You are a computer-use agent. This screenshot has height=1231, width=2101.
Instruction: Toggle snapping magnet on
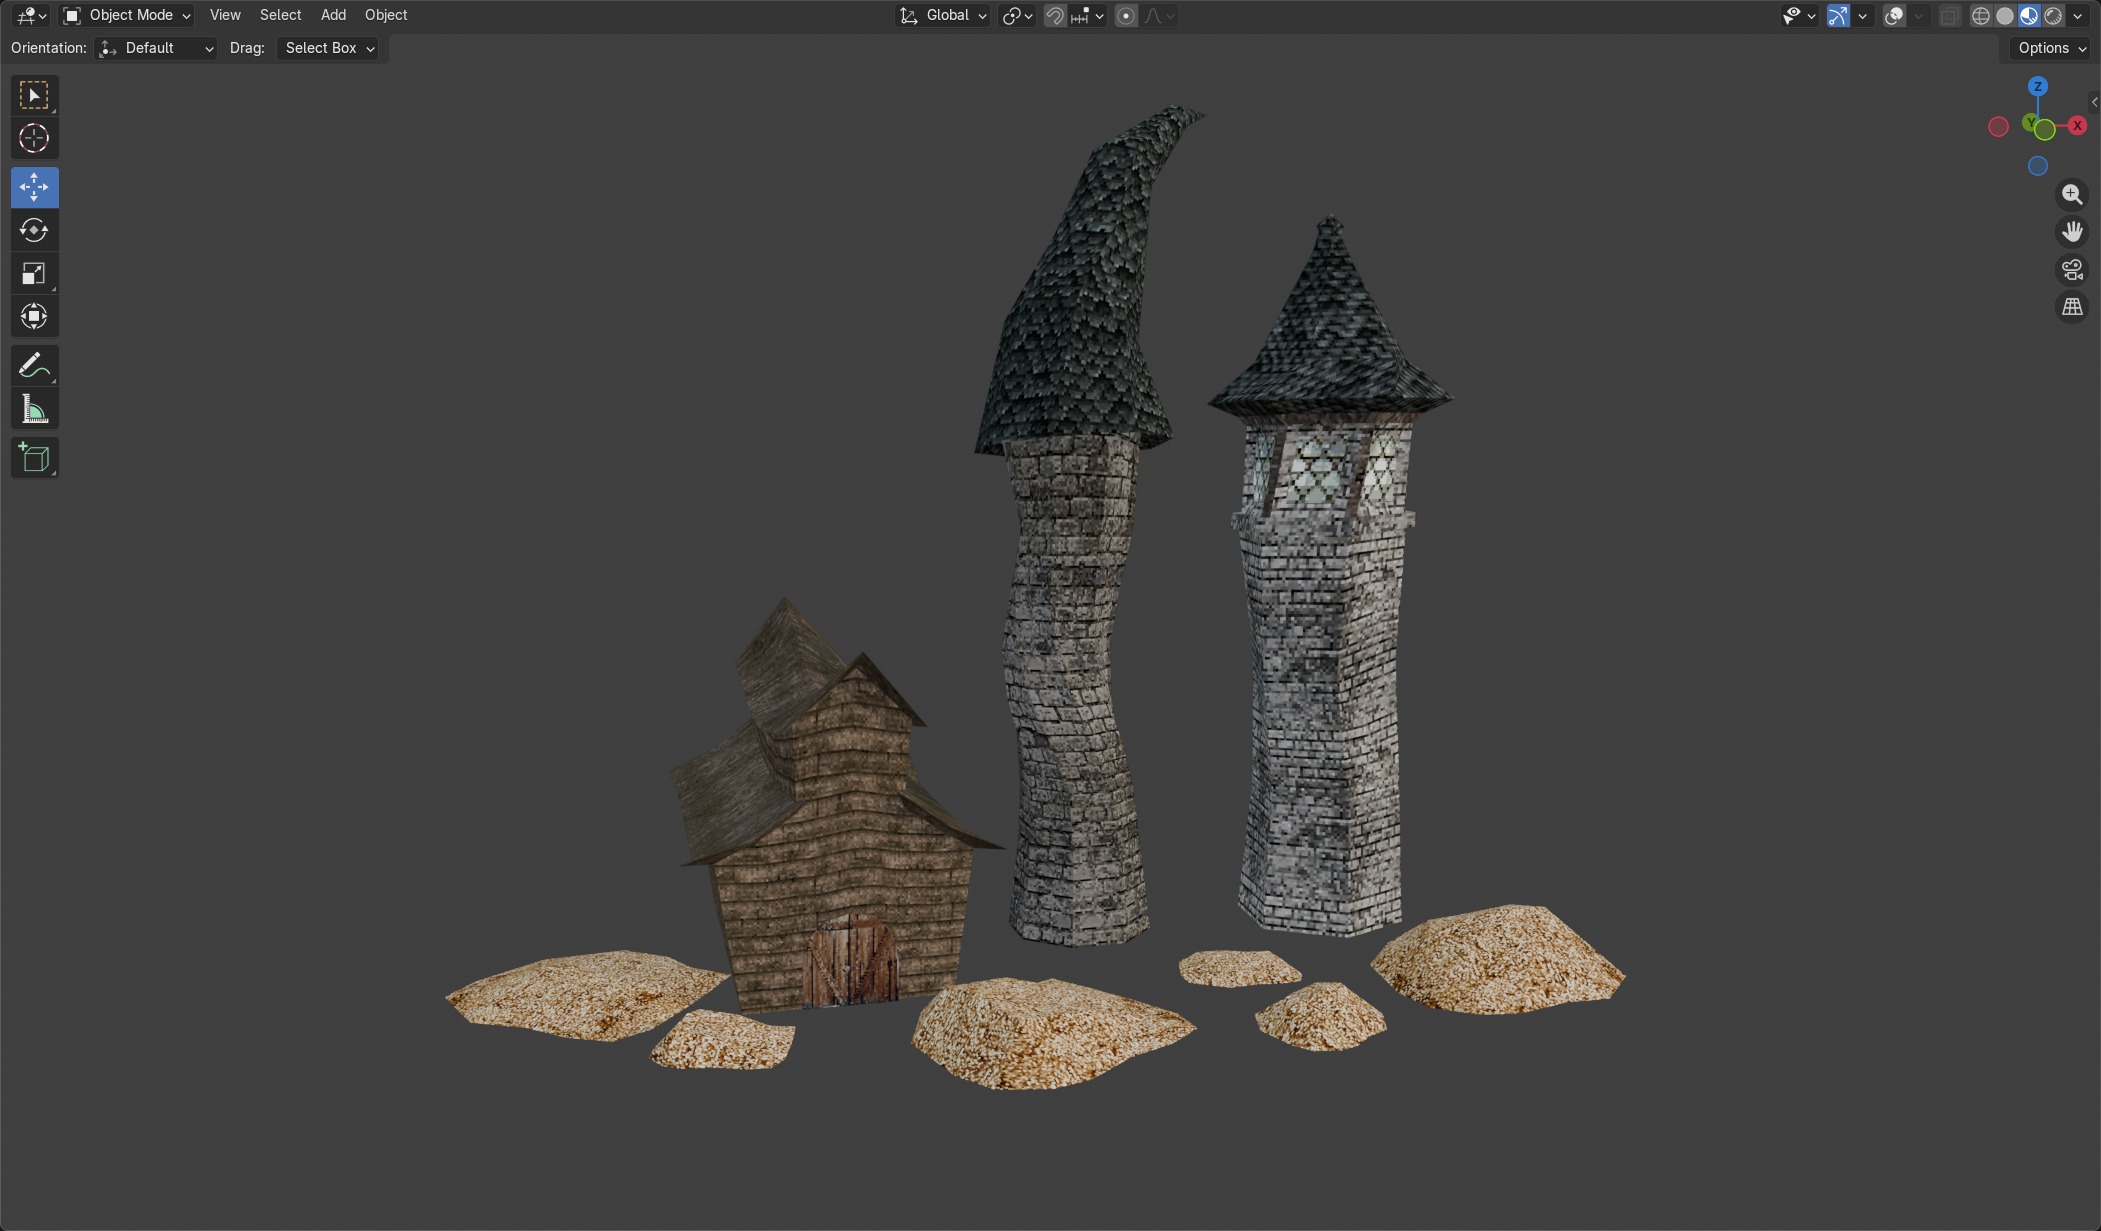point(1054,15)
